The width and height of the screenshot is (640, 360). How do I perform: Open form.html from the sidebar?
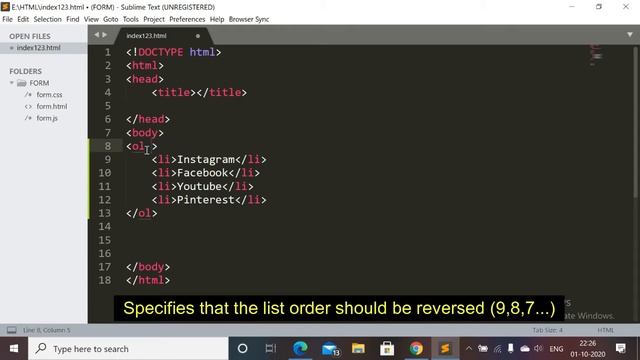click(x=52, y=107)
